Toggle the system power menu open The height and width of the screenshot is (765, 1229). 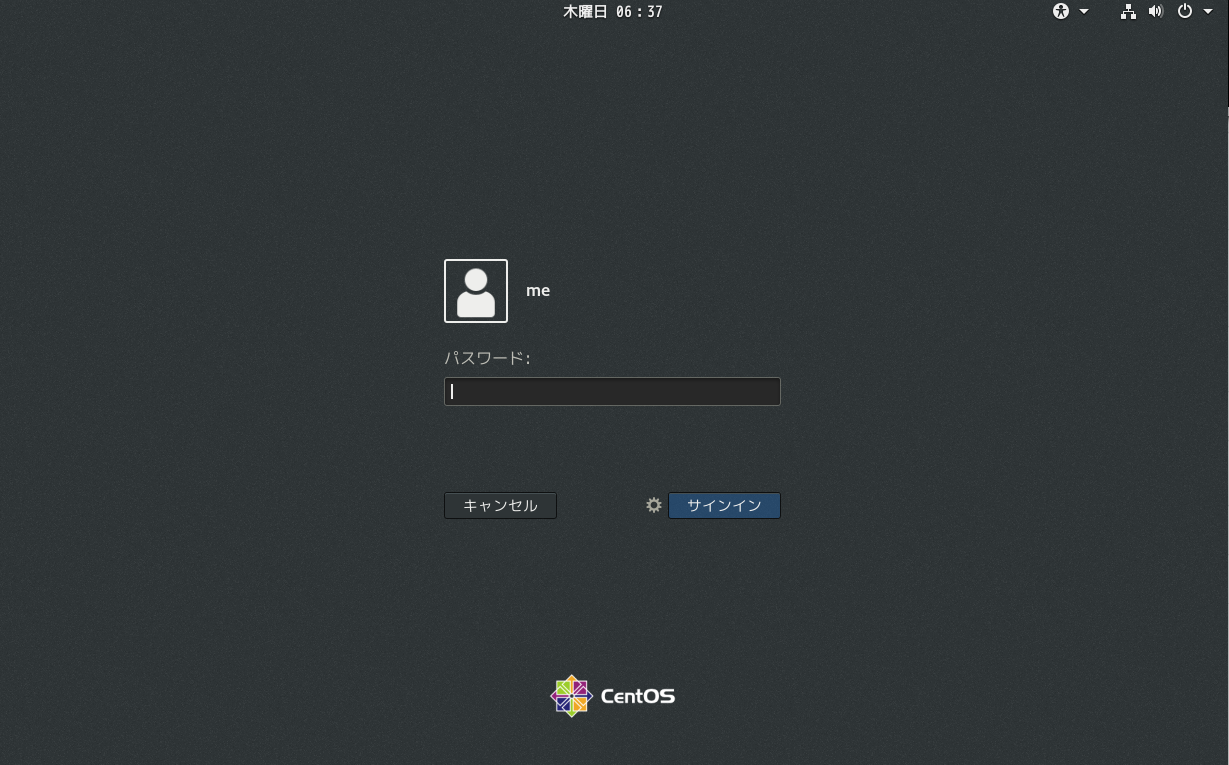tap(1185, 11)
